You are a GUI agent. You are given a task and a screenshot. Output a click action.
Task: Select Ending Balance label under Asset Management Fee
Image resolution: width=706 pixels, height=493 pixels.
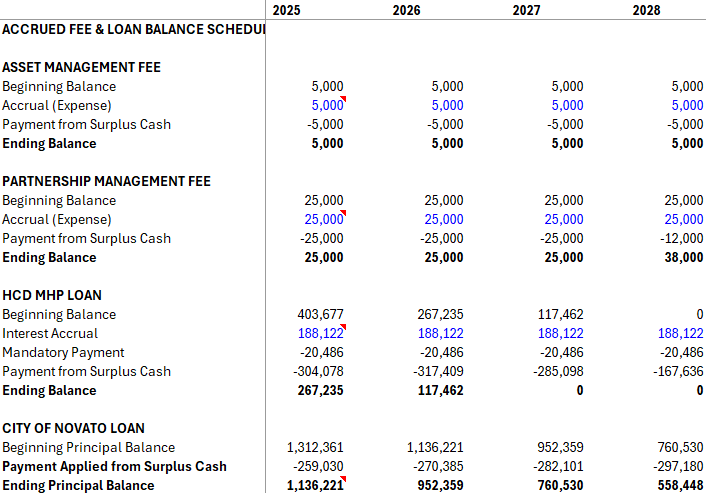point(49,143)
